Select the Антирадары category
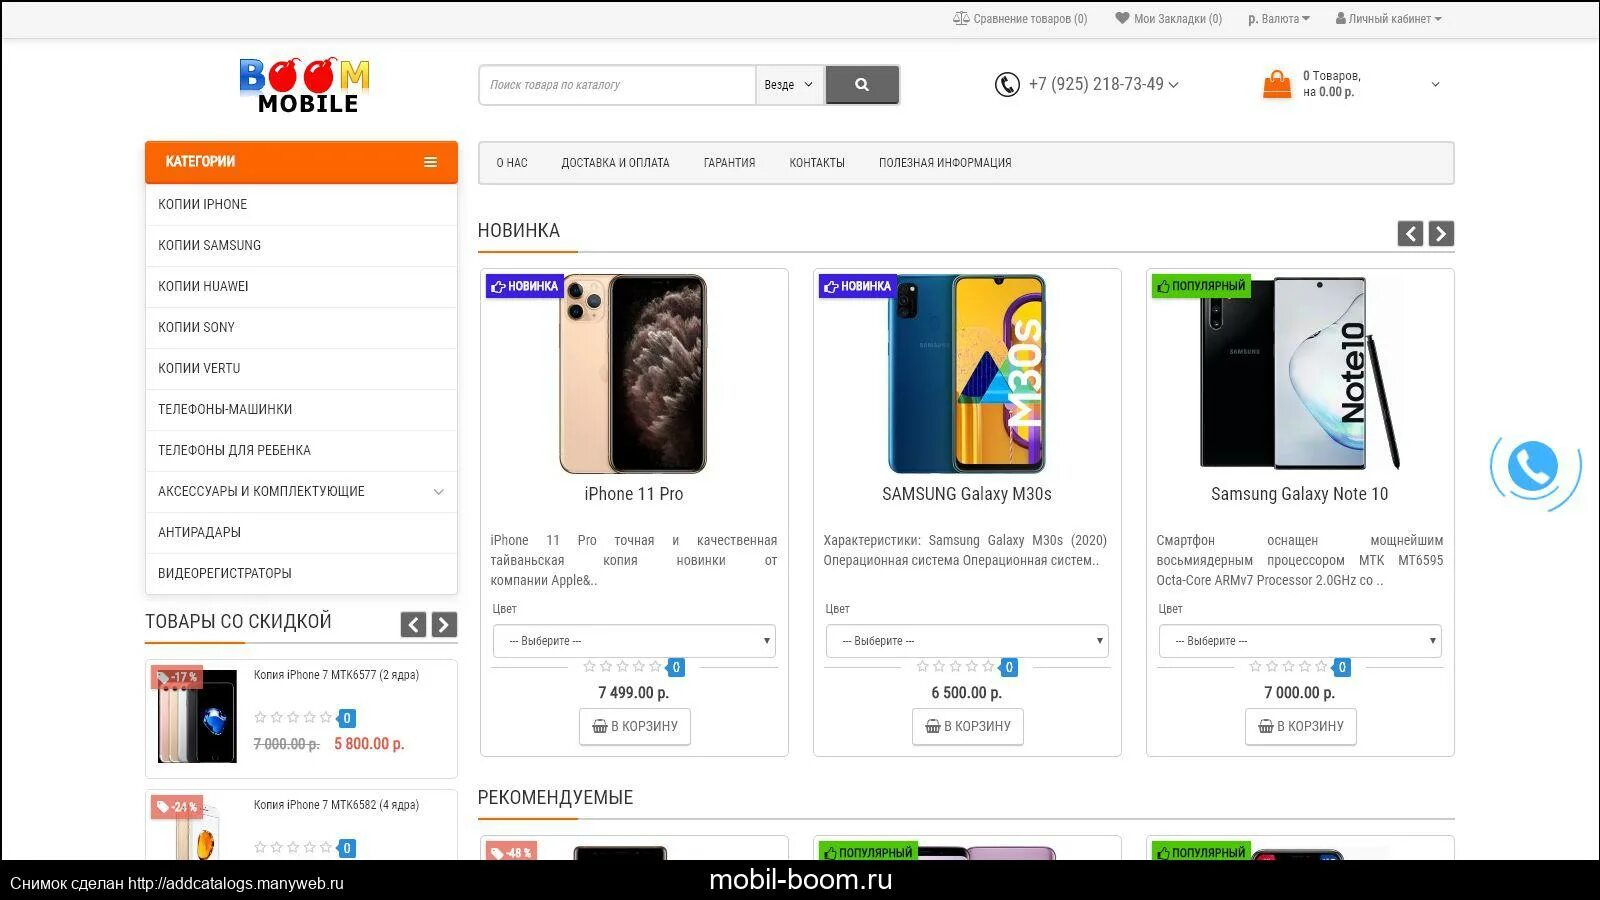 (301, 532)
